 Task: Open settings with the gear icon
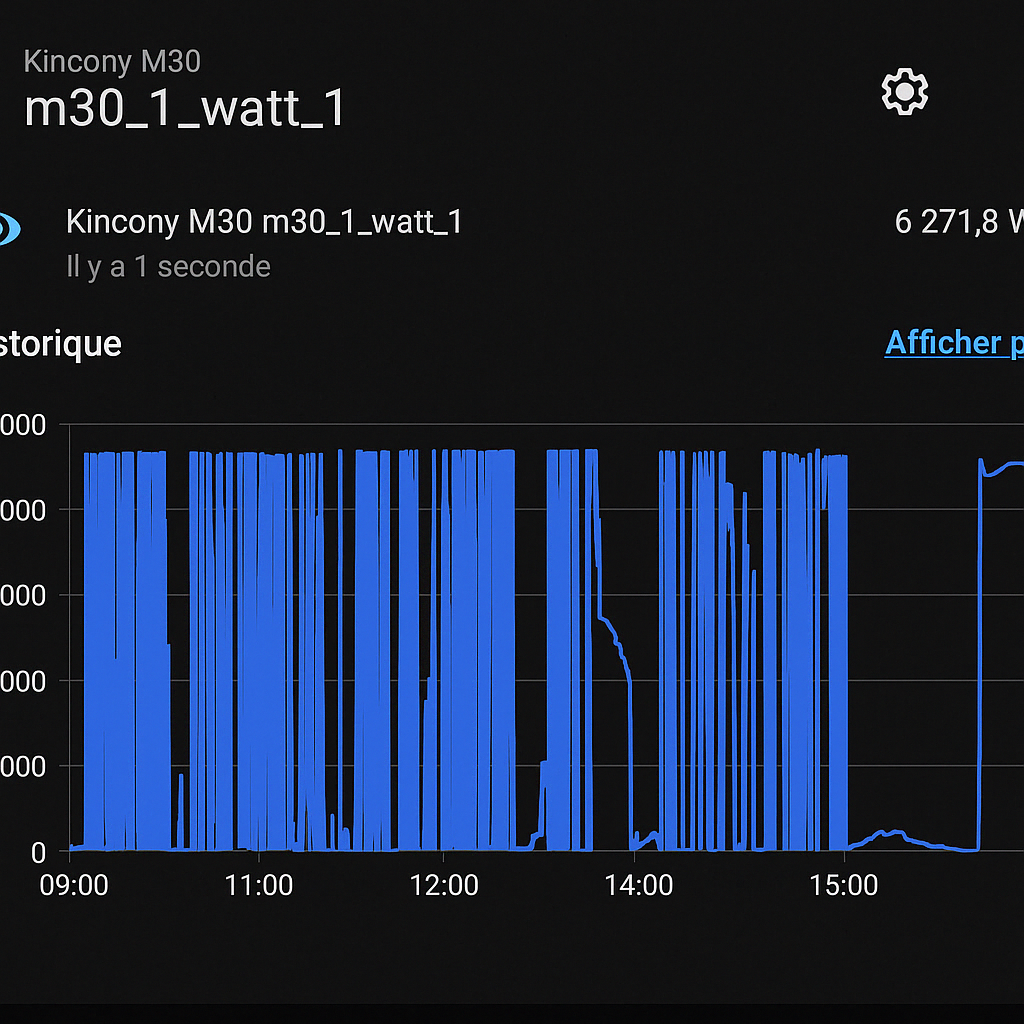coord(904,92)
